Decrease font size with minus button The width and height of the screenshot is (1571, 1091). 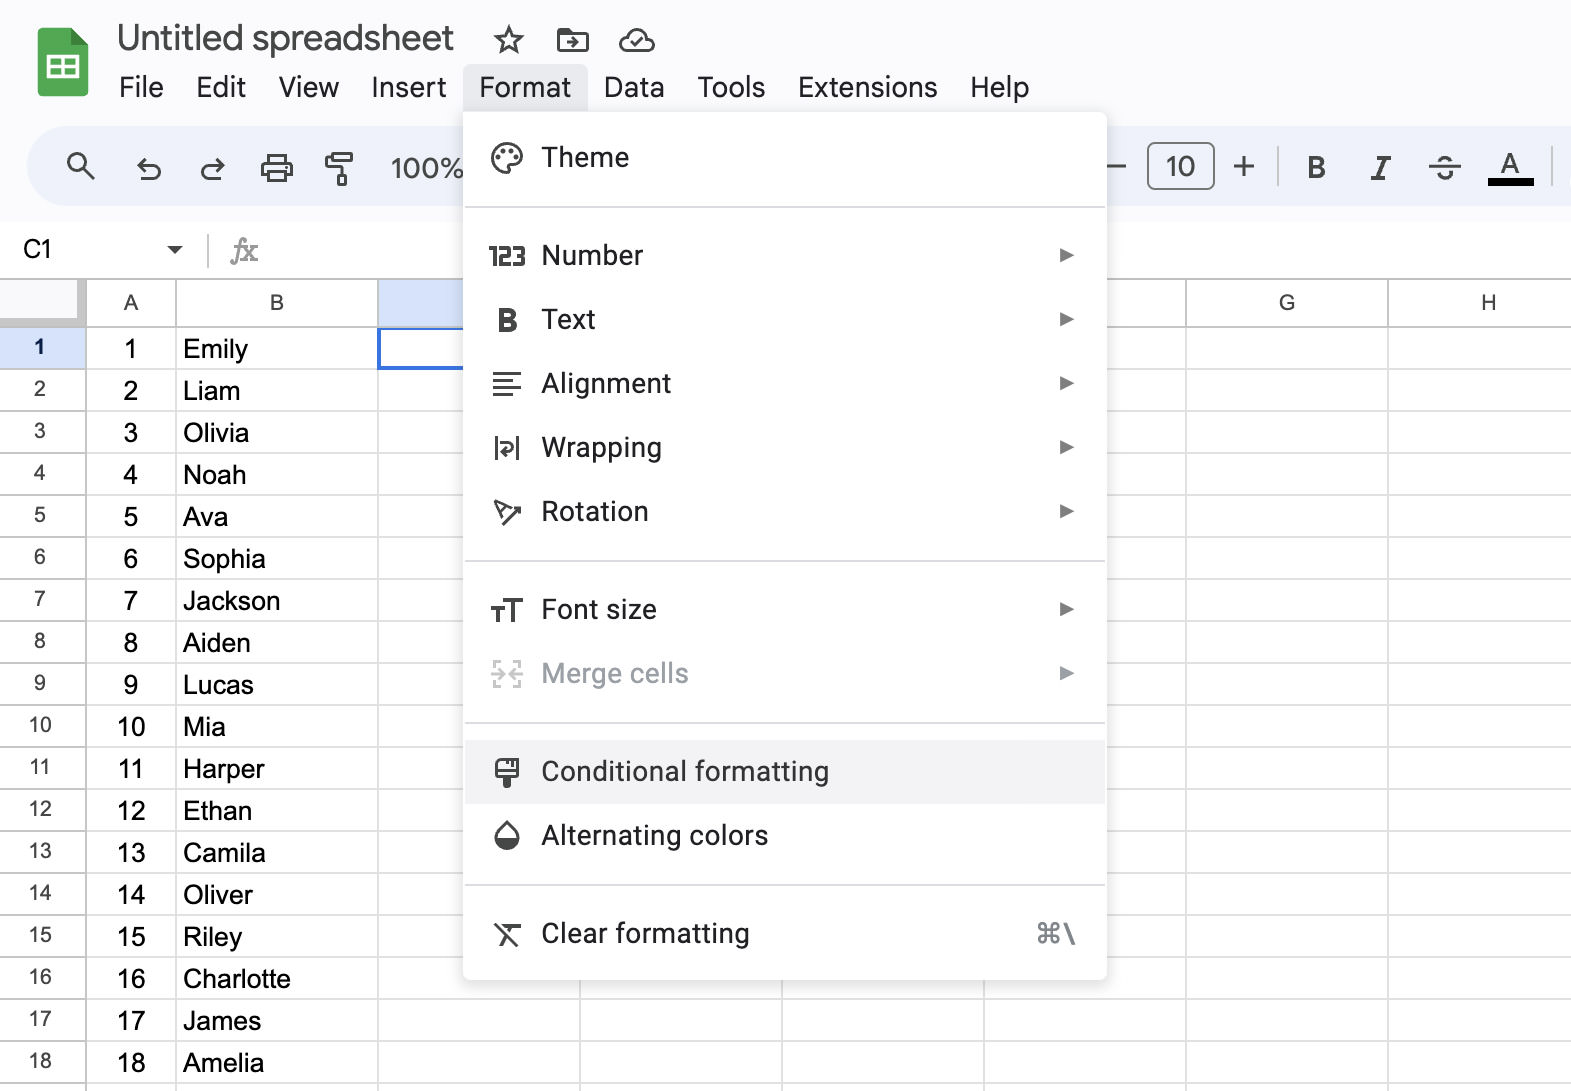coord(1117,166)
